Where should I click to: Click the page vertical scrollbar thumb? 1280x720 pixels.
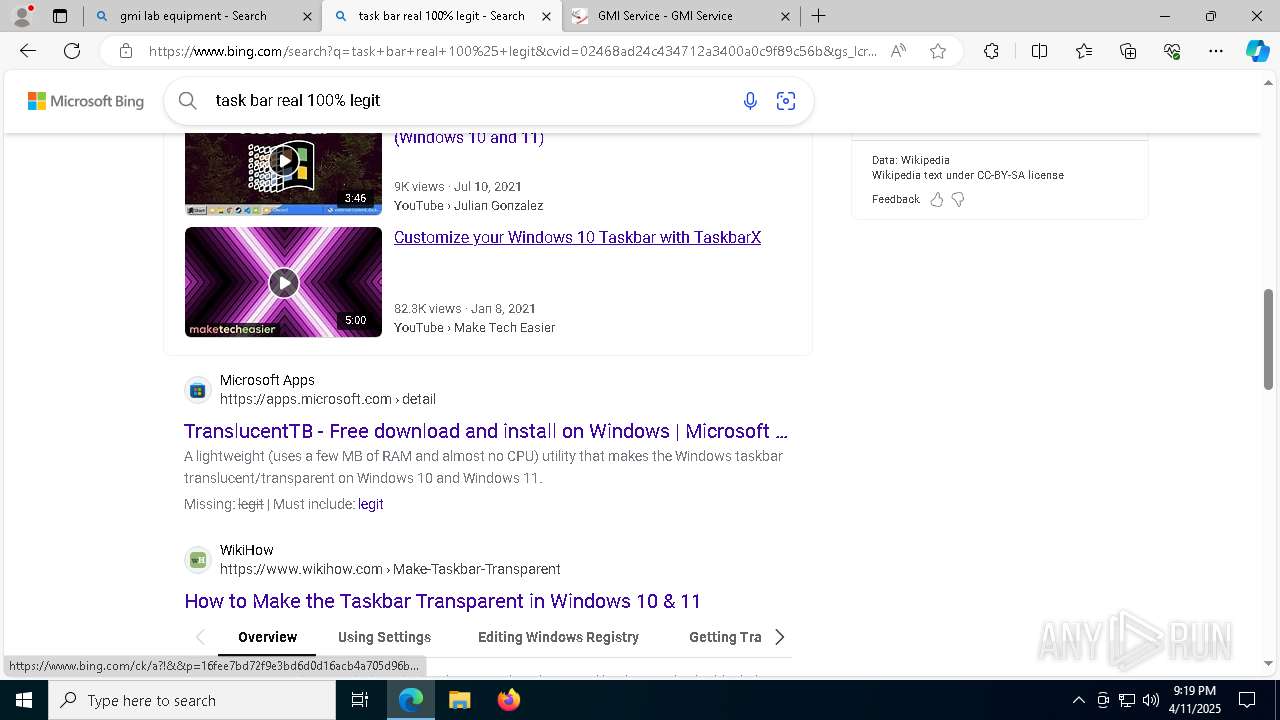(x=1268, y=340)
